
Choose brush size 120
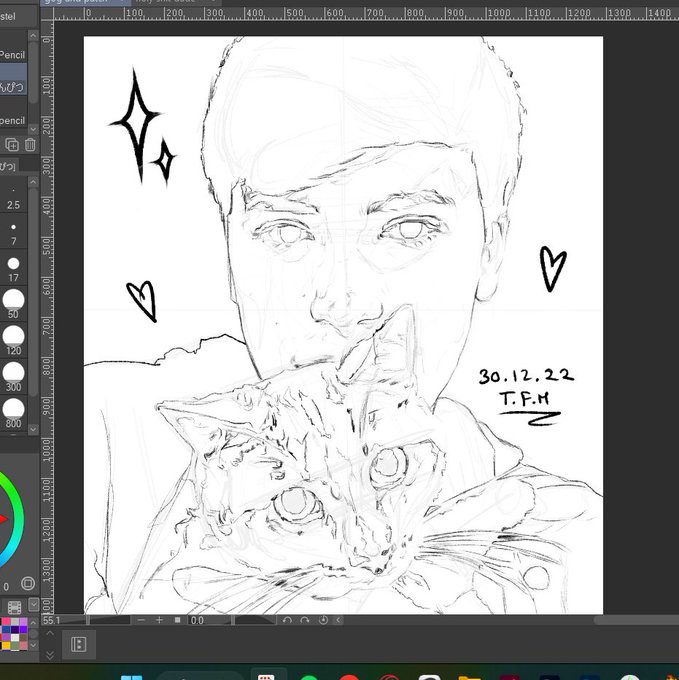click(13, 341)
